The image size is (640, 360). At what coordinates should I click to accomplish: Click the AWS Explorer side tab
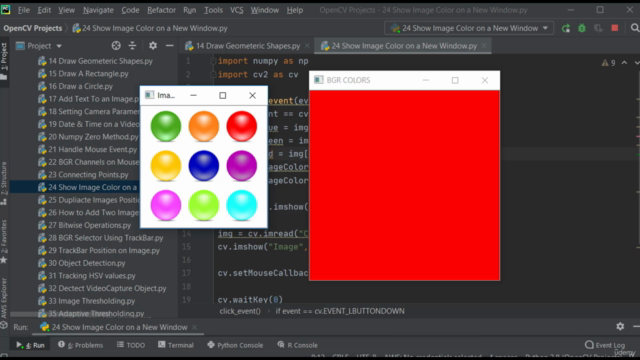coord(4,303)
